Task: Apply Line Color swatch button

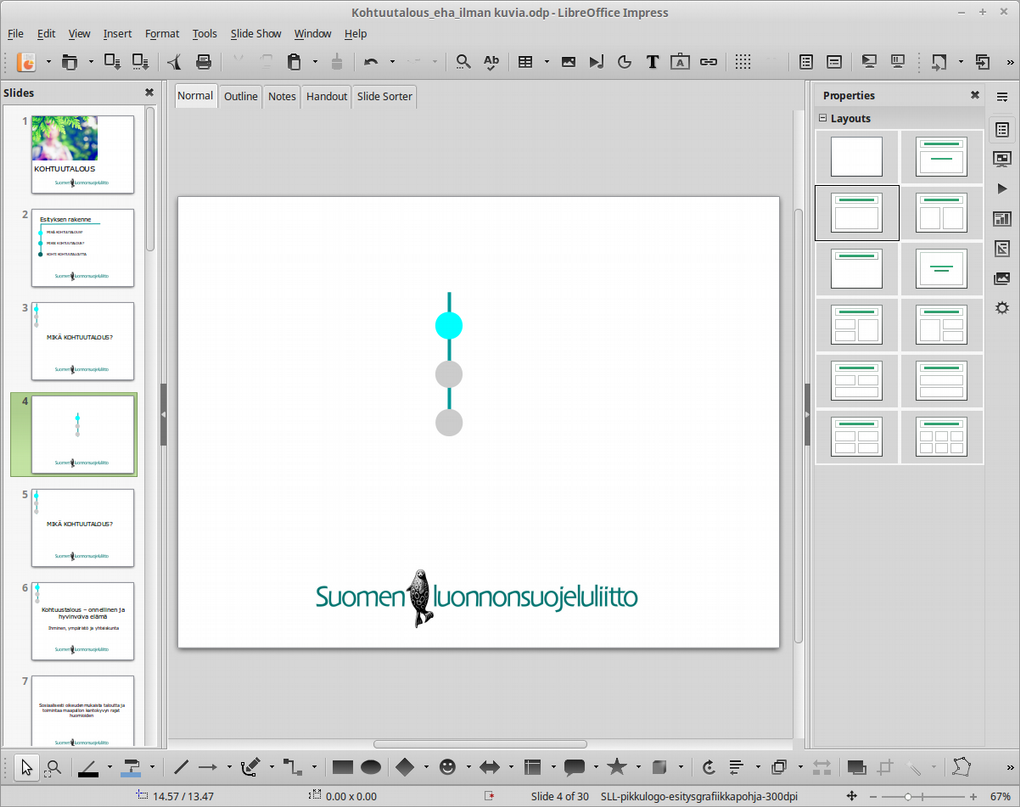Action: 88,767
